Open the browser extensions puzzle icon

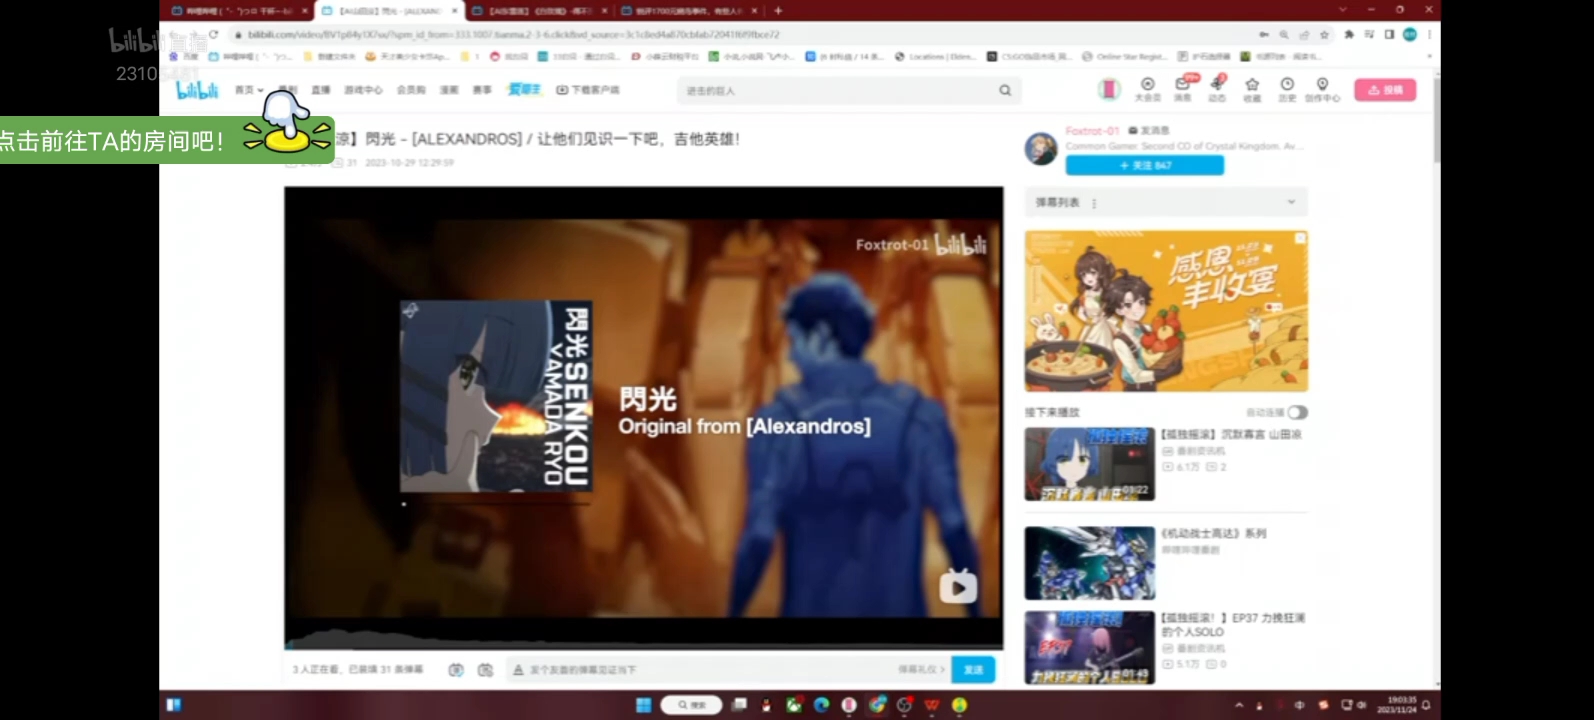[1349, 34]
